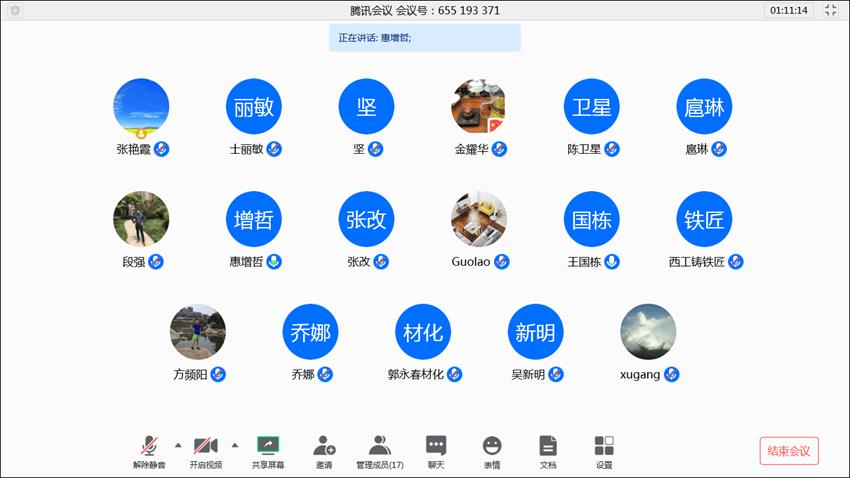Open the chat (聊天) panel

(x=436, y=446)
